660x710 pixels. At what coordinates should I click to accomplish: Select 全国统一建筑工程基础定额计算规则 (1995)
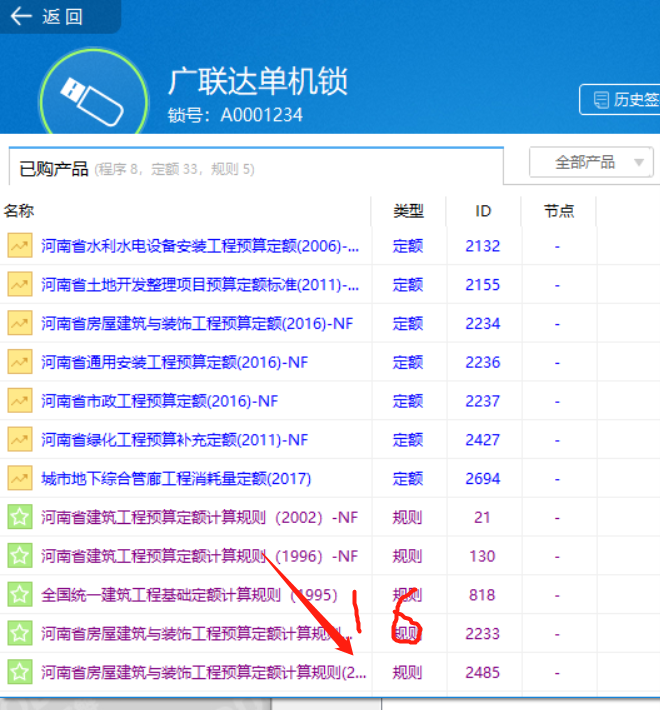[x=190, y=595]
